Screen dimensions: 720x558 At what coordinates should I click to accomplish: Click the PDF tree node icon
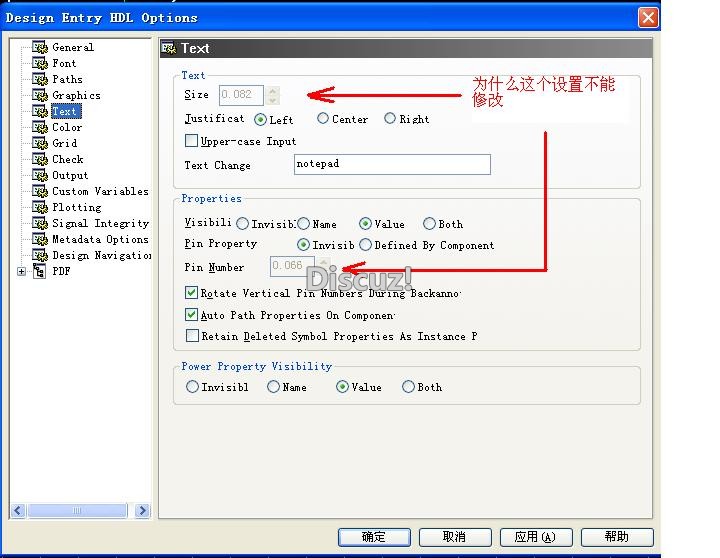(x=39, y=271)
